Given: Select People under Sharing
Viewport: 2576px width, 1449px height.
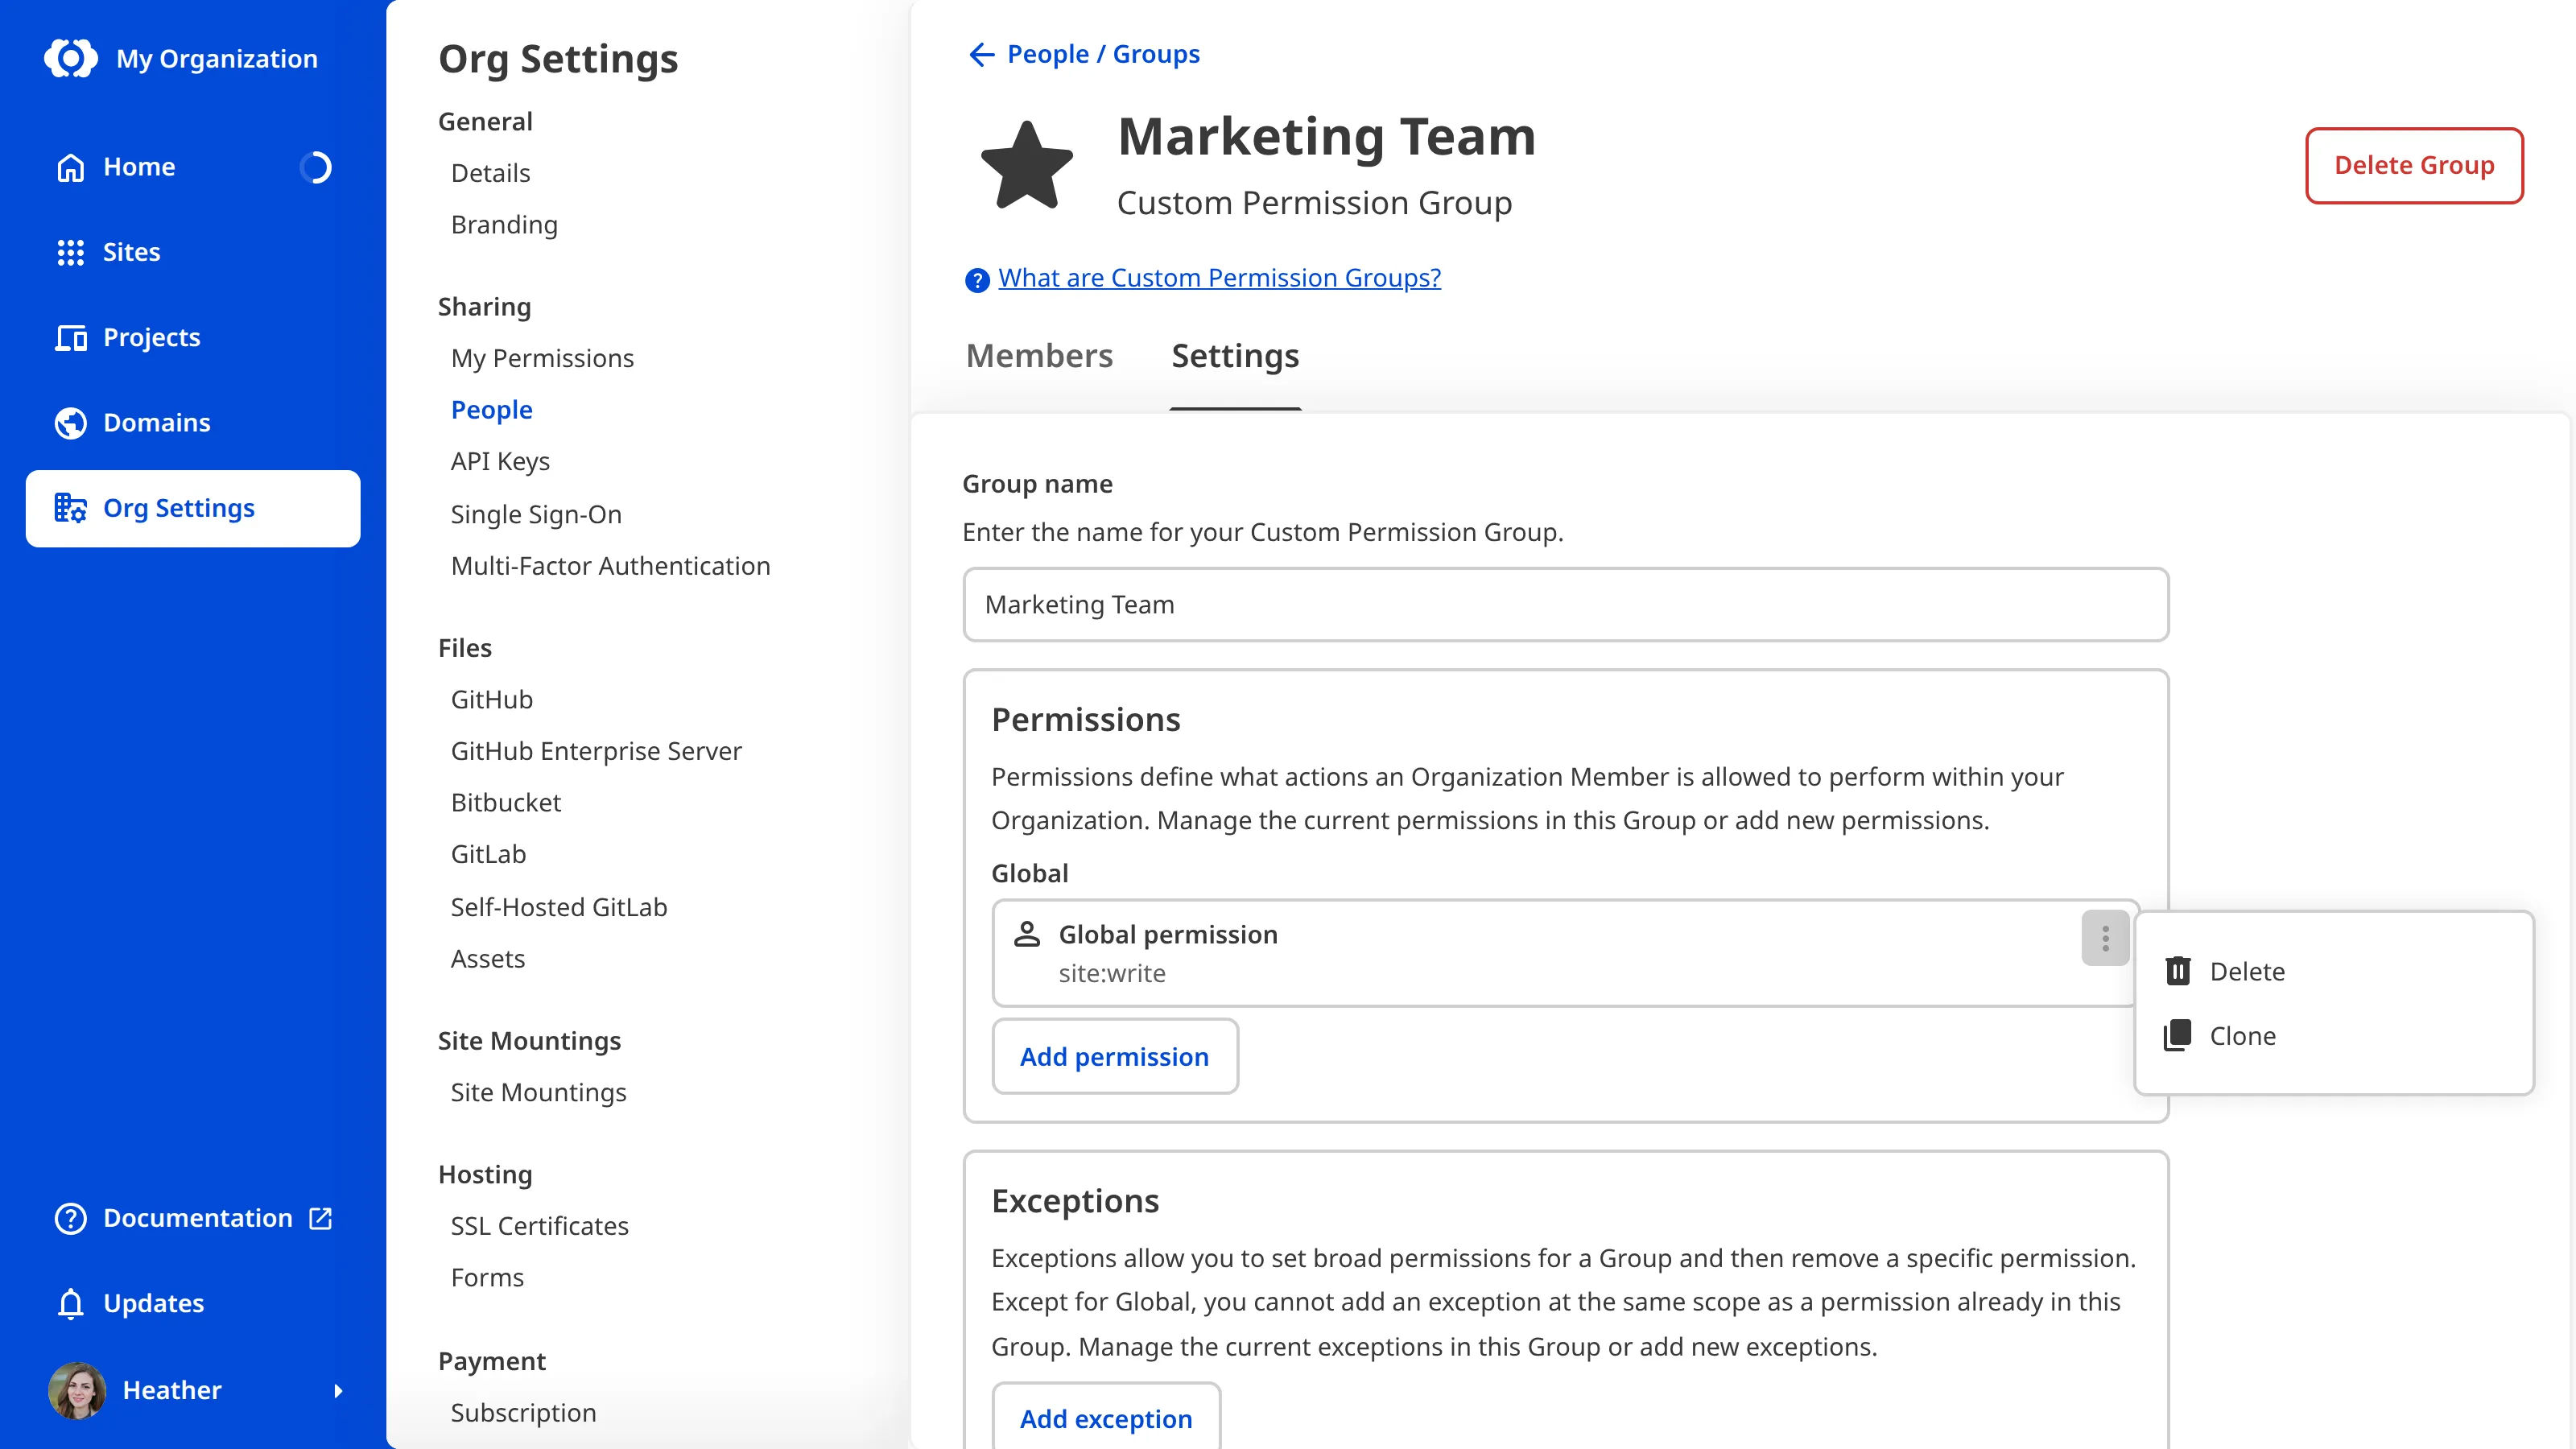Looking at the screenshot, I should pyautogui.click(x=491, y=410).
